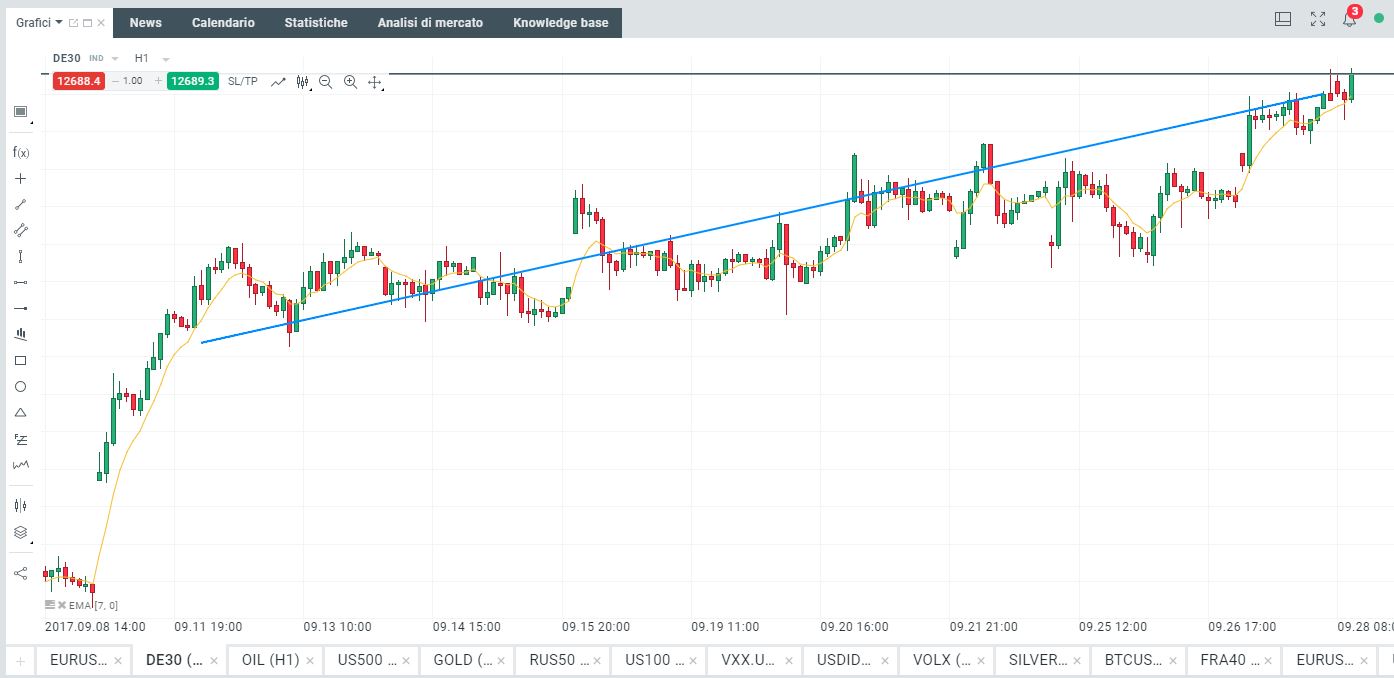Switch to the Calendario tab
Image resolution: width=1394 pixels, height=678 pixels.
[x=223, y=23]
